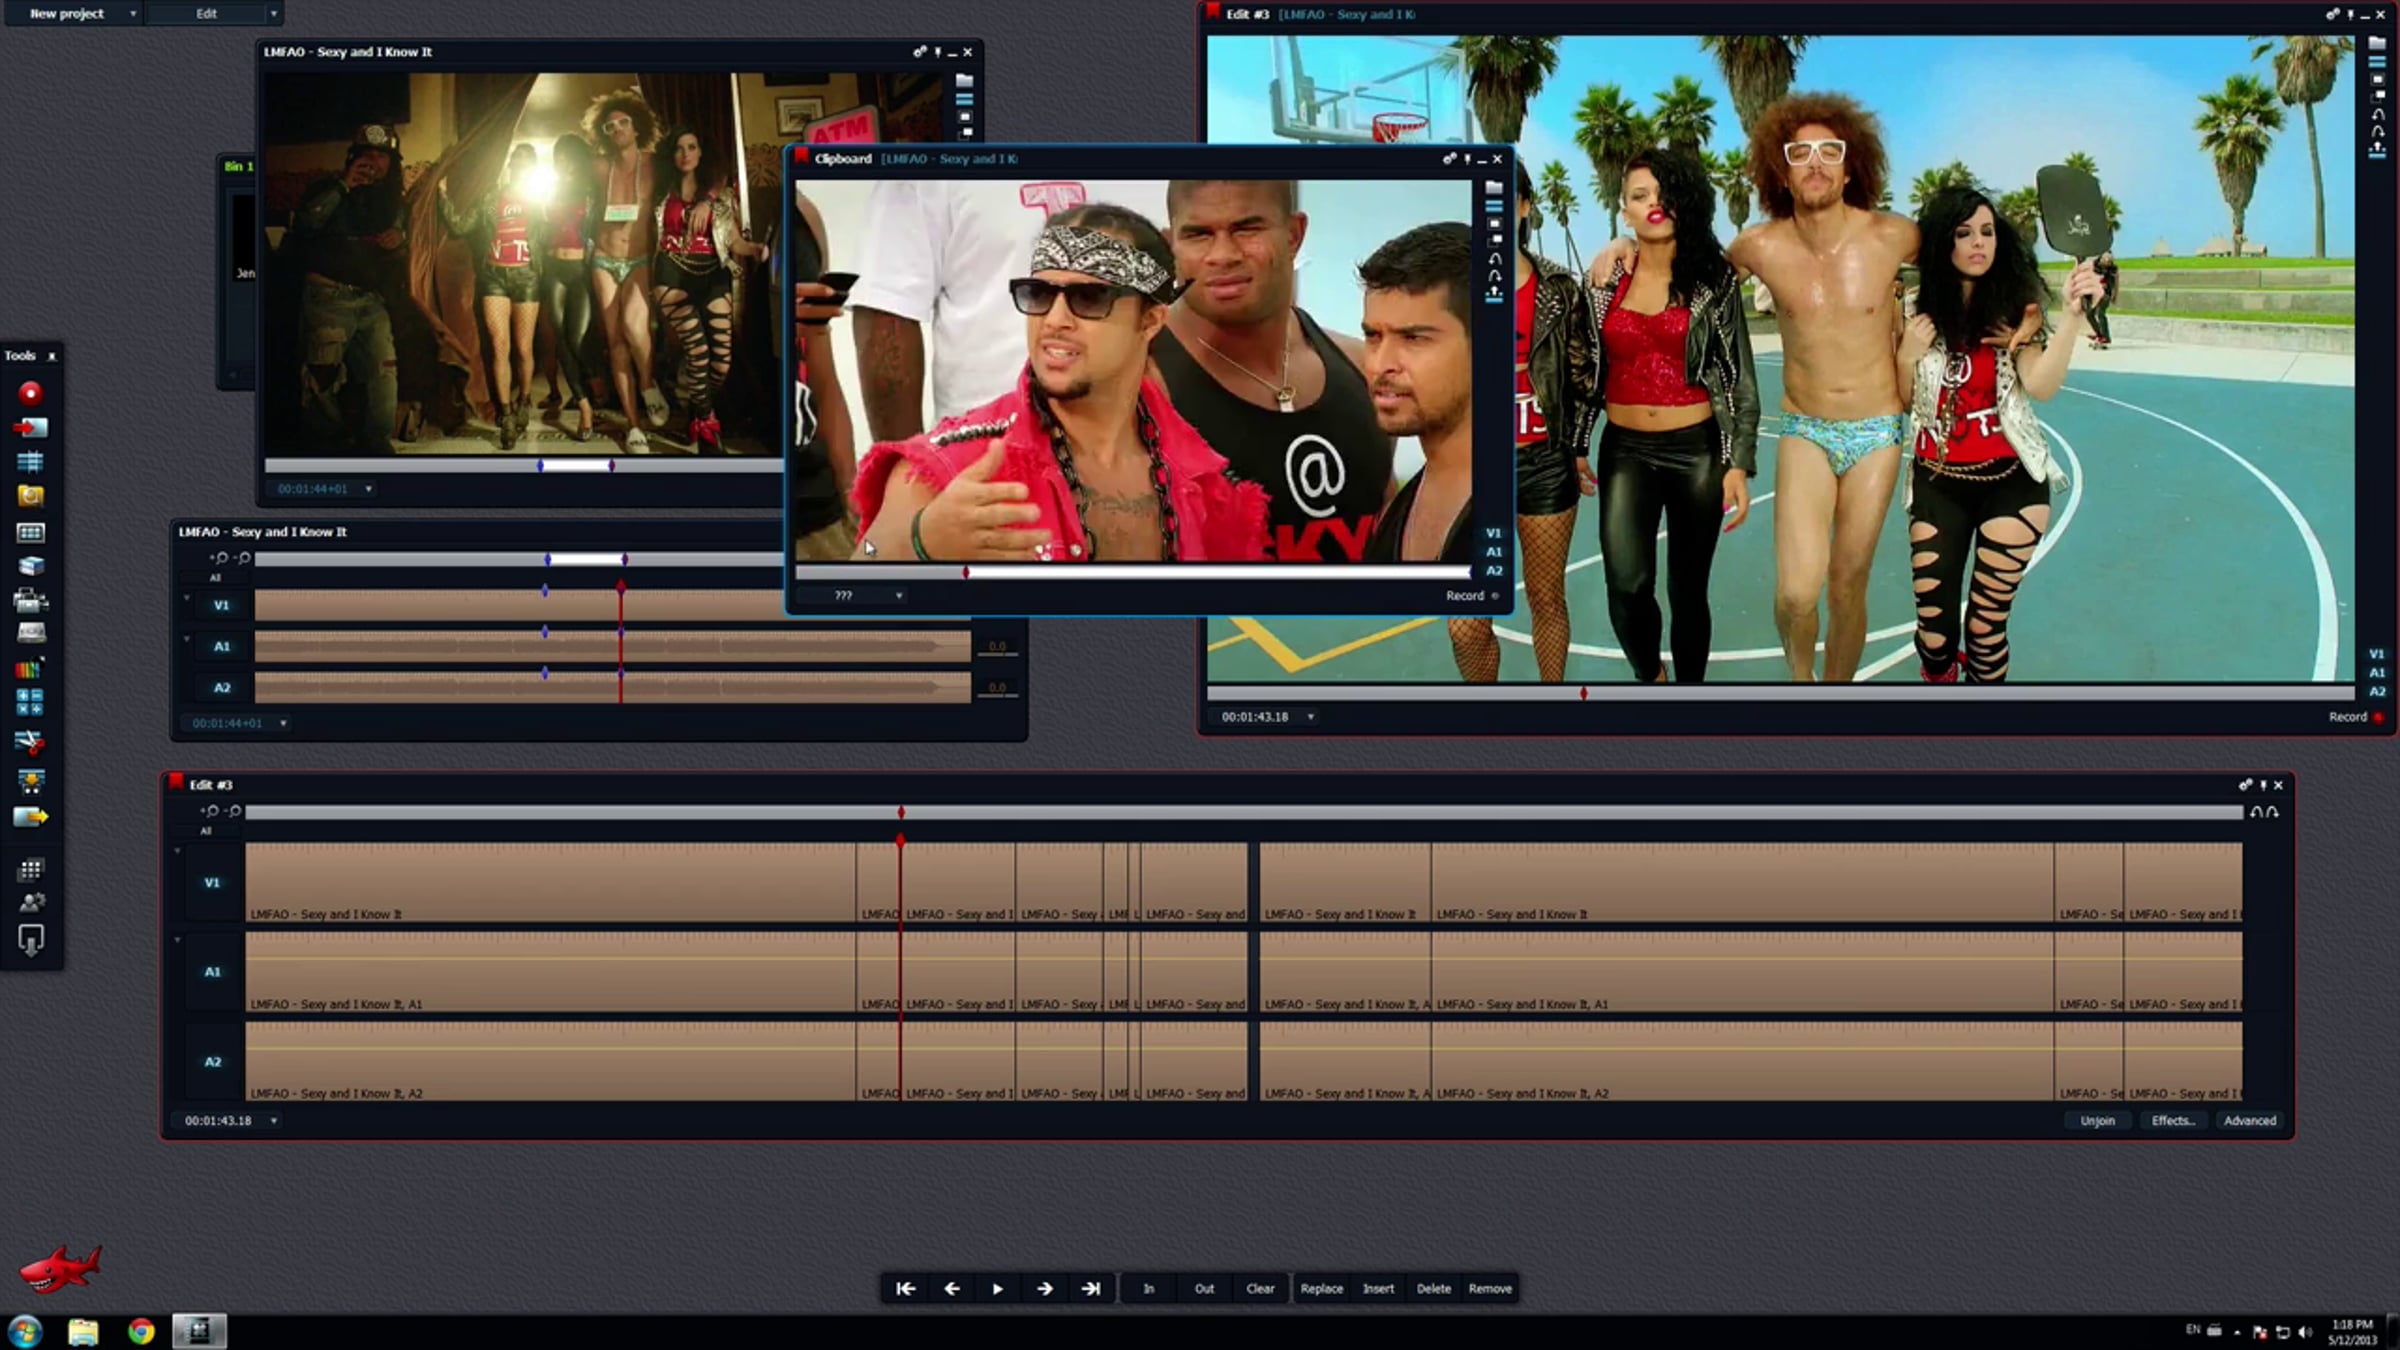Zoom in on the source clip timeline
This screenshot has width=2400, height=1350.
point(220,558)
